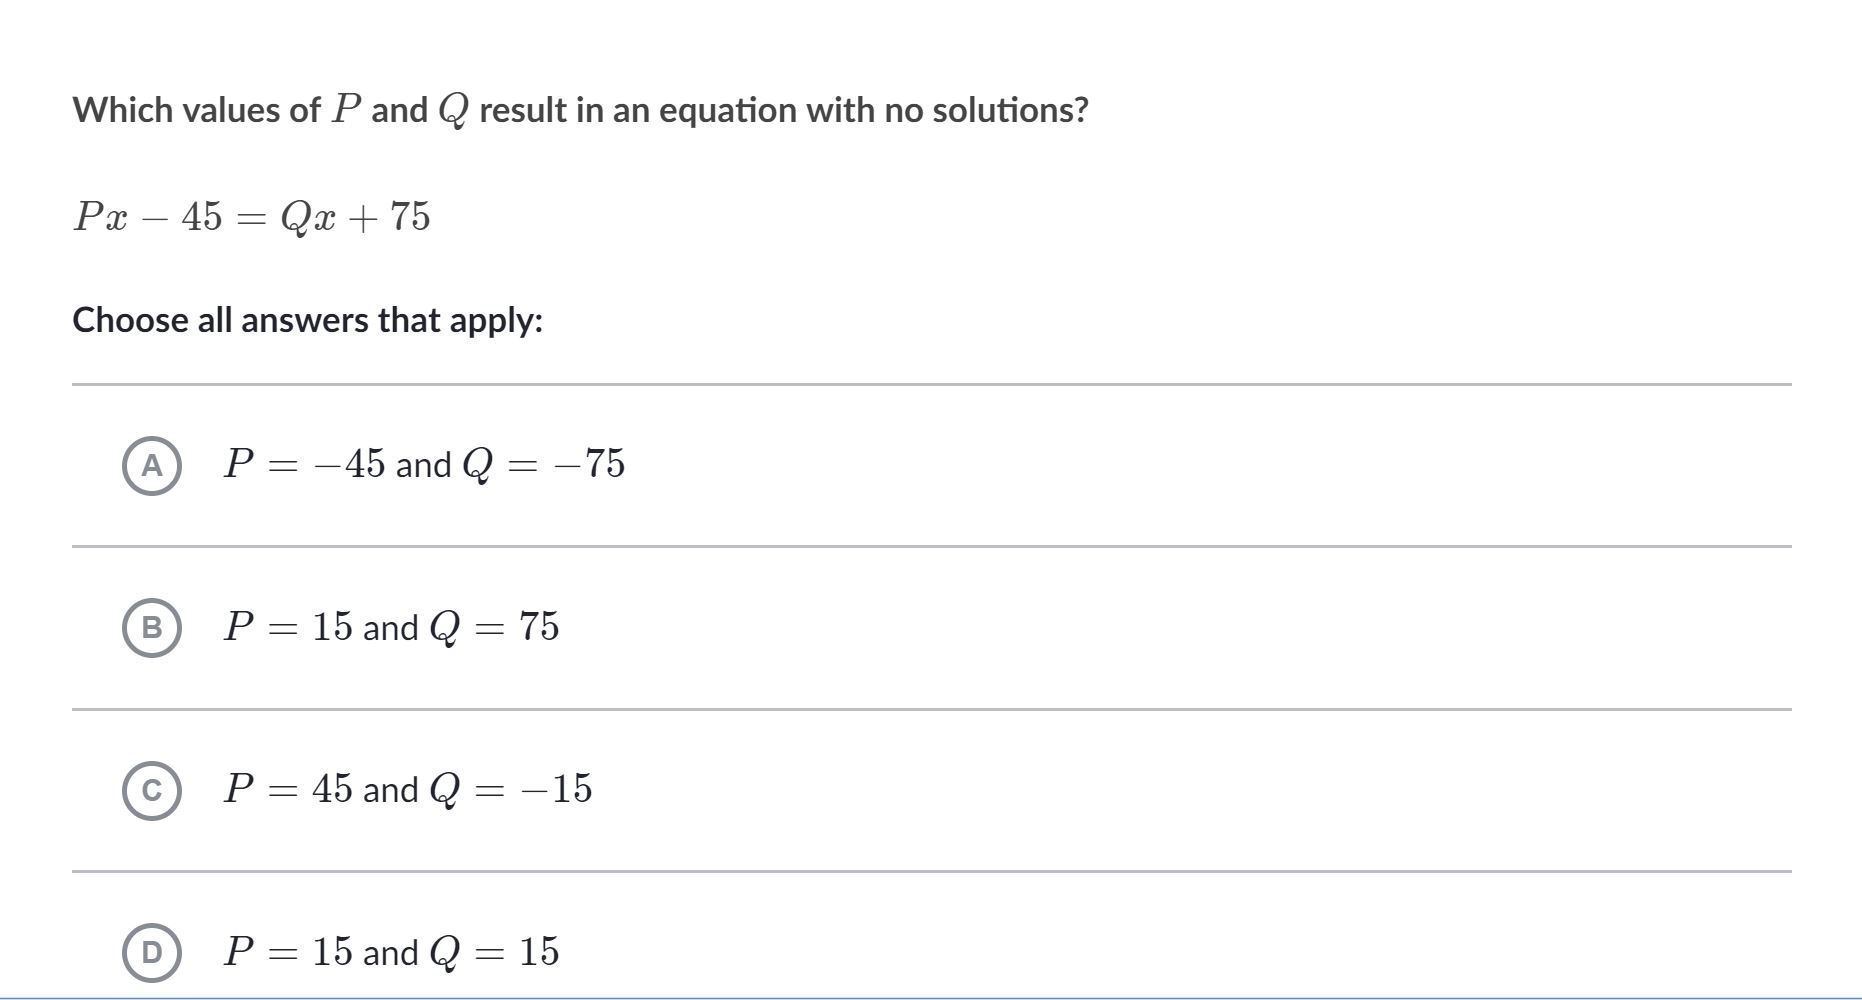Click the P = −45 value in option A

pos(304,464)
